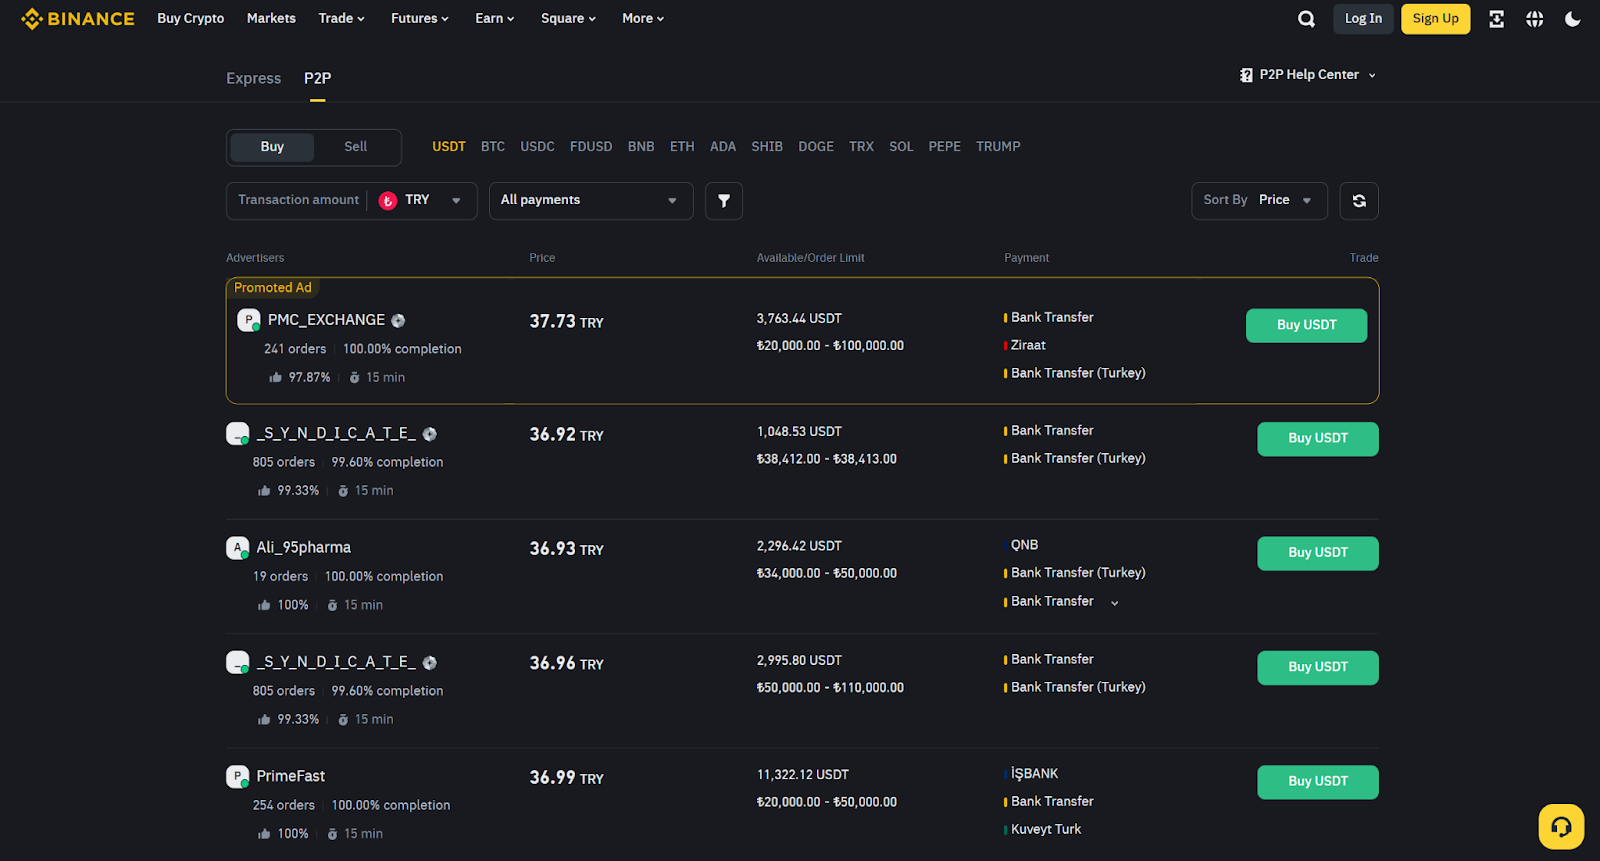Click the filter funnel icon
The width and height of the screenshot is (1600, 861).
724,201
